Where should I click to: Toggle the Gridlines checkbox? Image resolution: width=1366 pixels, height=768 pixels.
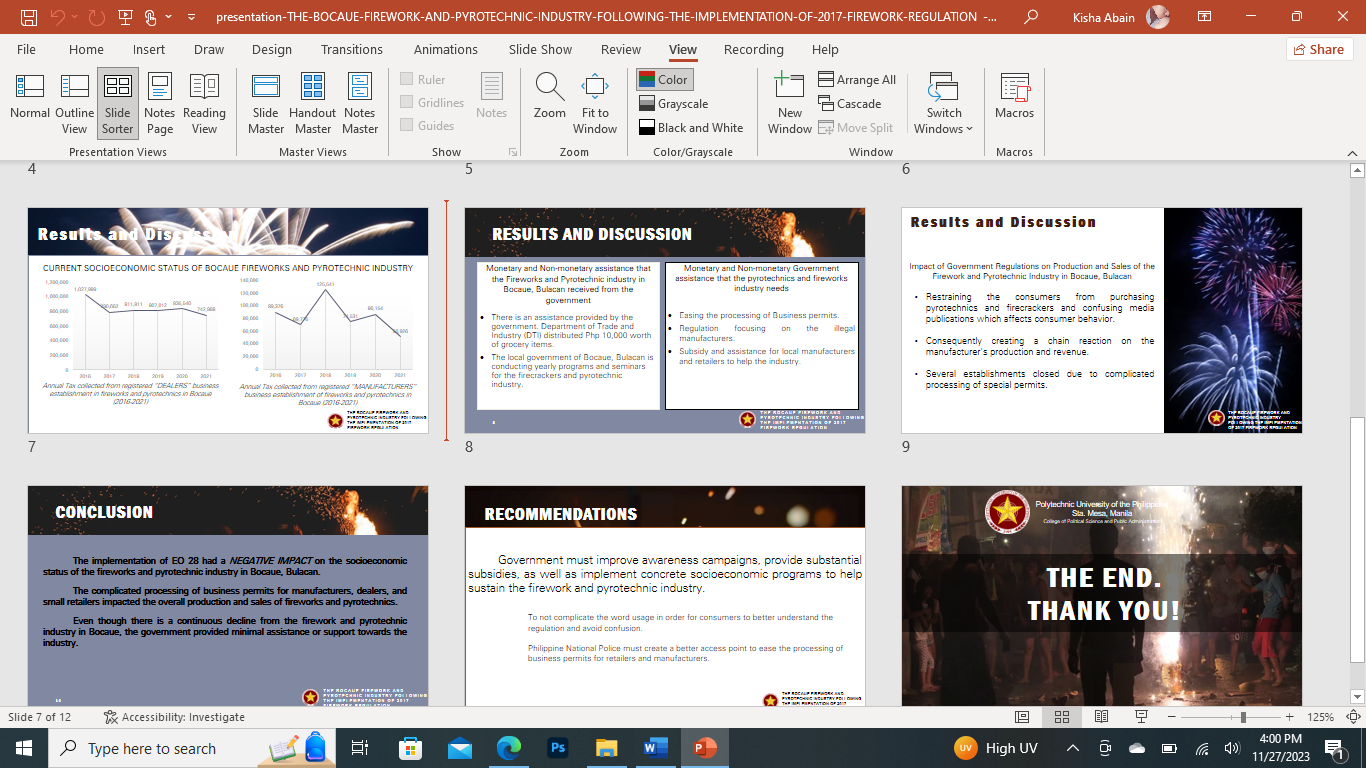coord(432,103)
